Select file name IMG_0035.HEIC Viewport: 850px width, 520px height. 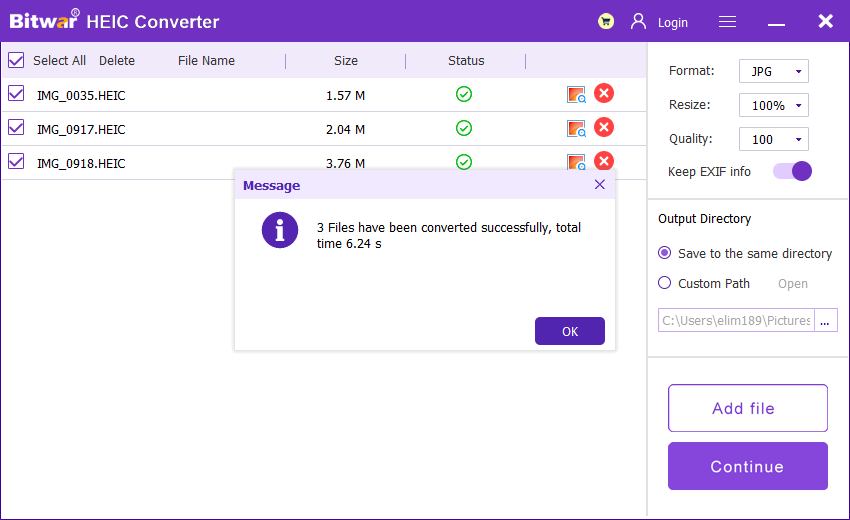[81, 95]
